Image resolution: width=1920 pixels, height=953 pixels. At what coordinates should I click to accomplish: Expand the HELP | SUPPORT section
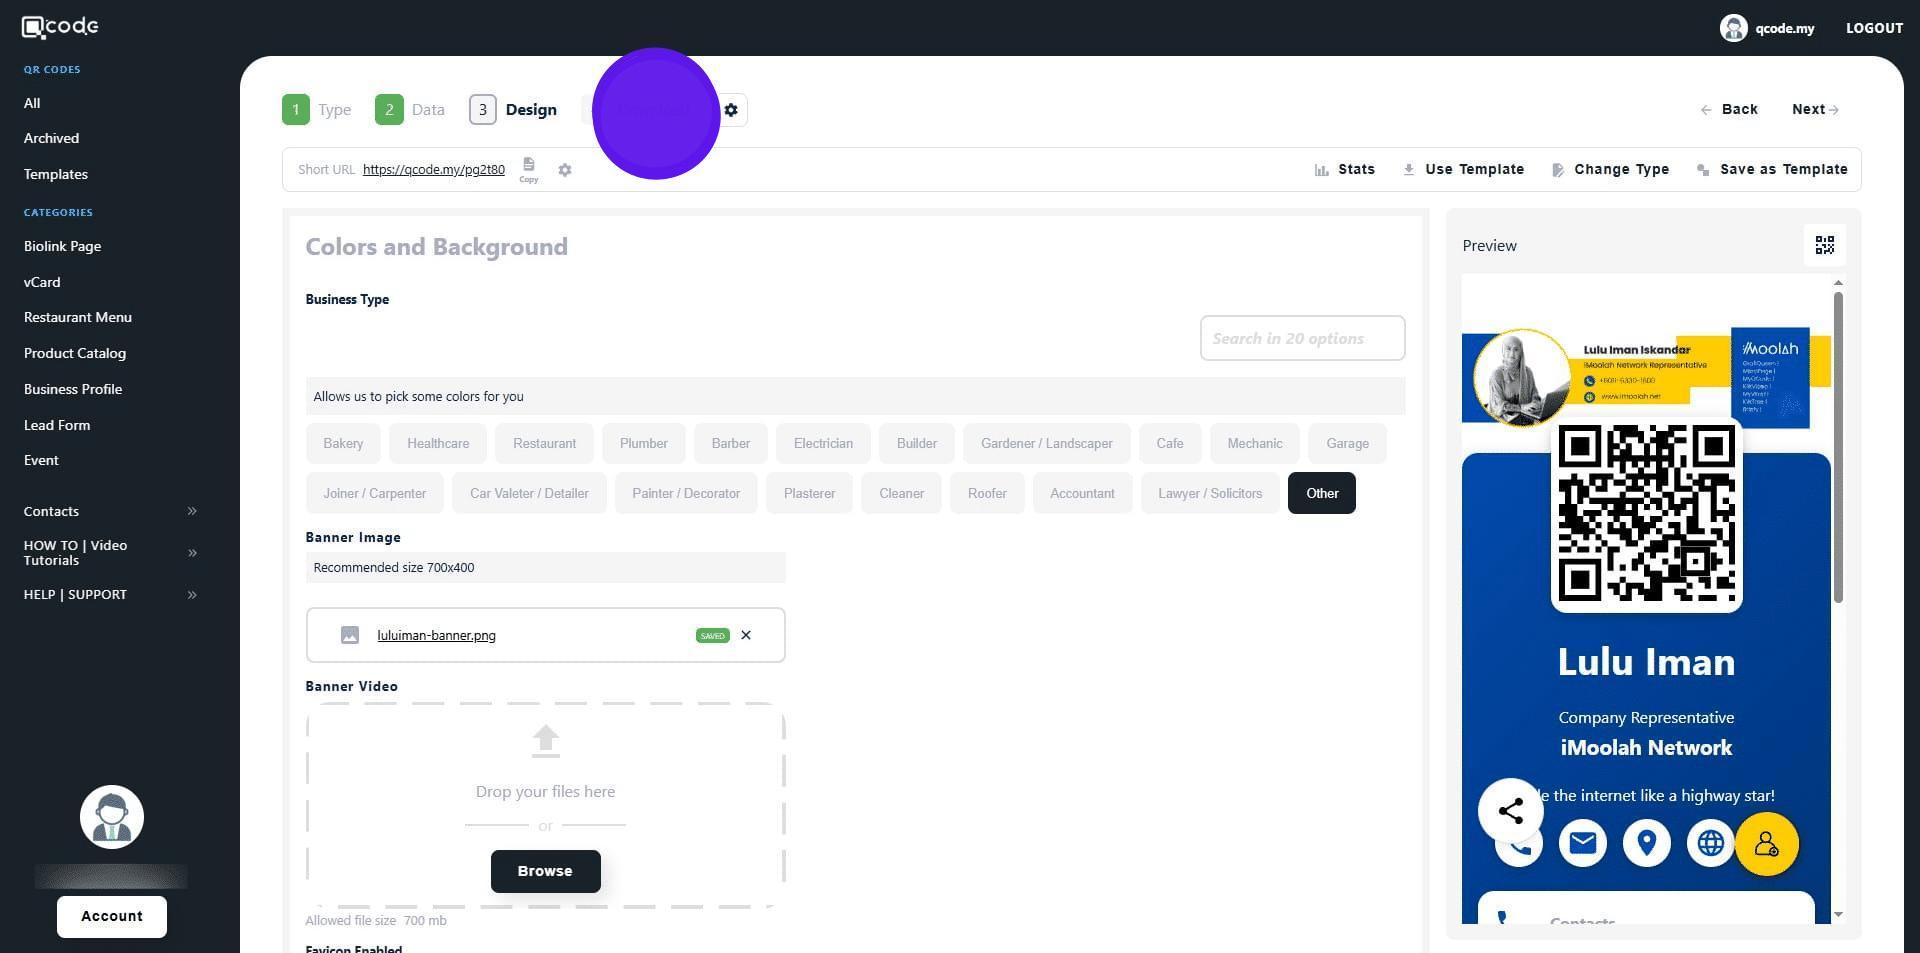[110, 595]
